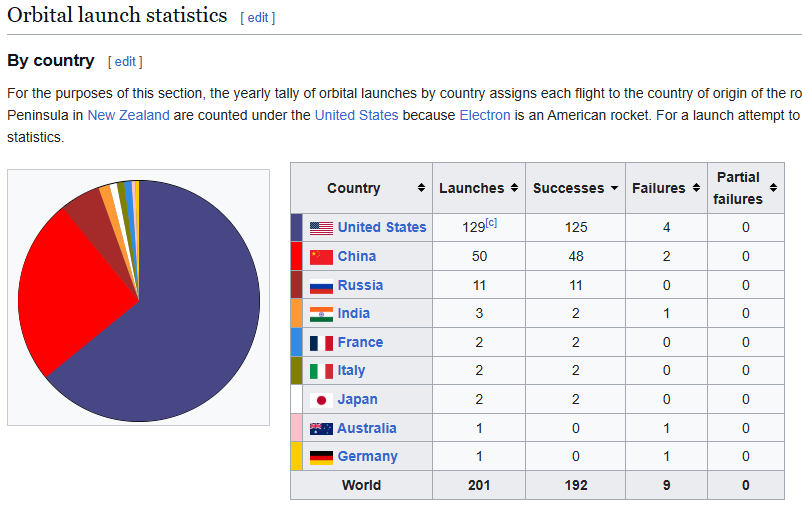Click the China red color swatch
The image size is (802, 518).
click(x=297, y=256)
